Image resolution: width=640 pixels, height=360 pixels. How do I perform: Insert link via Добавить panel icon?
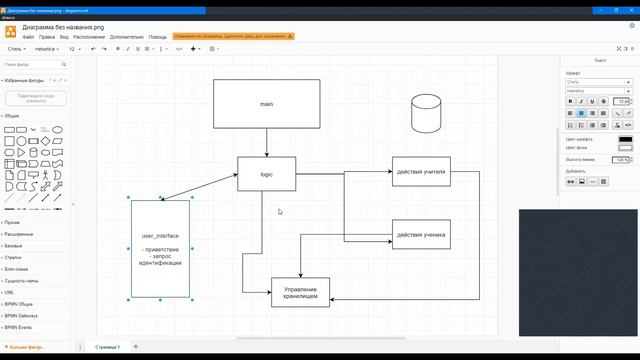click(x=571, y=182)
